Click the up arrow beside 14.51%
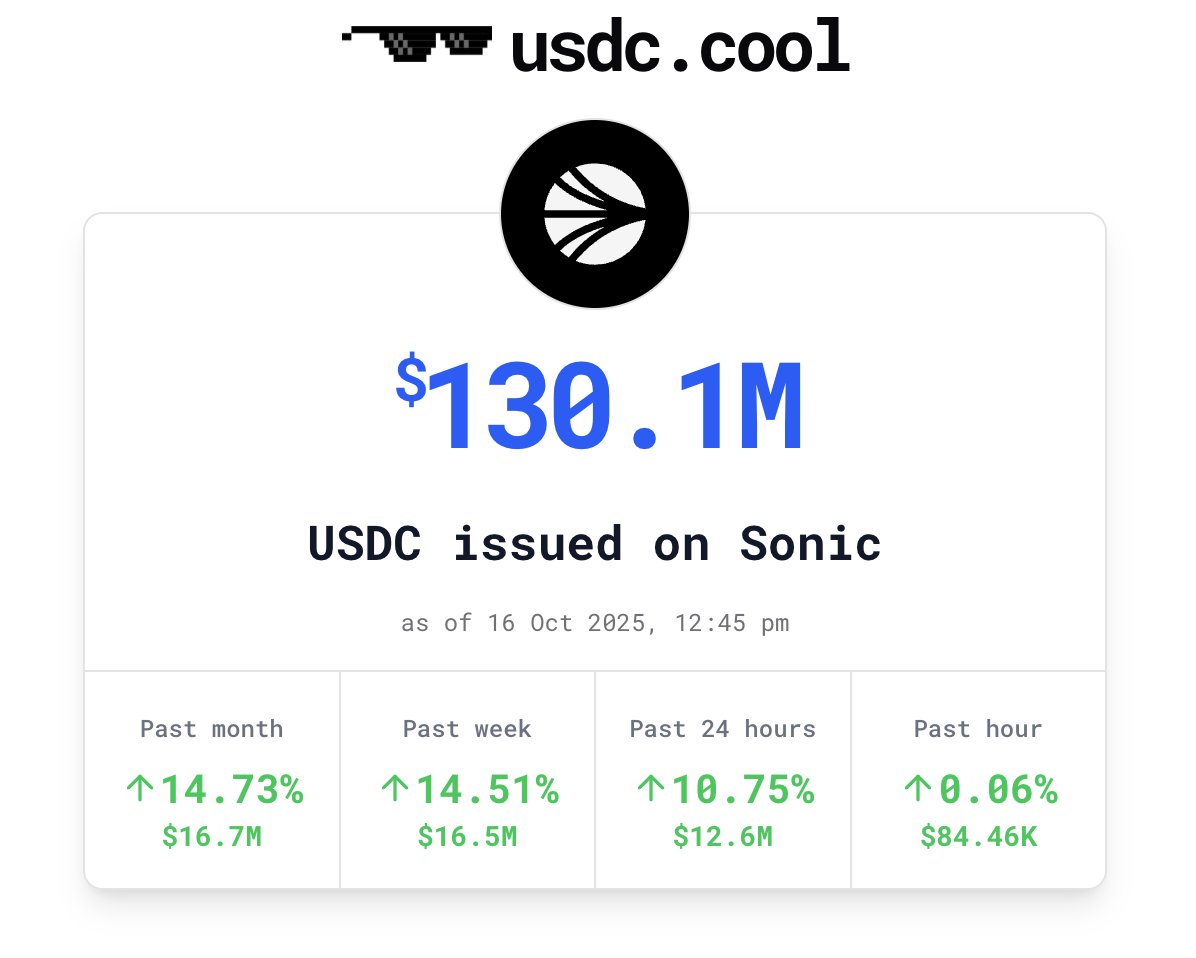The image size is (1196, 958). coord(395,790)
